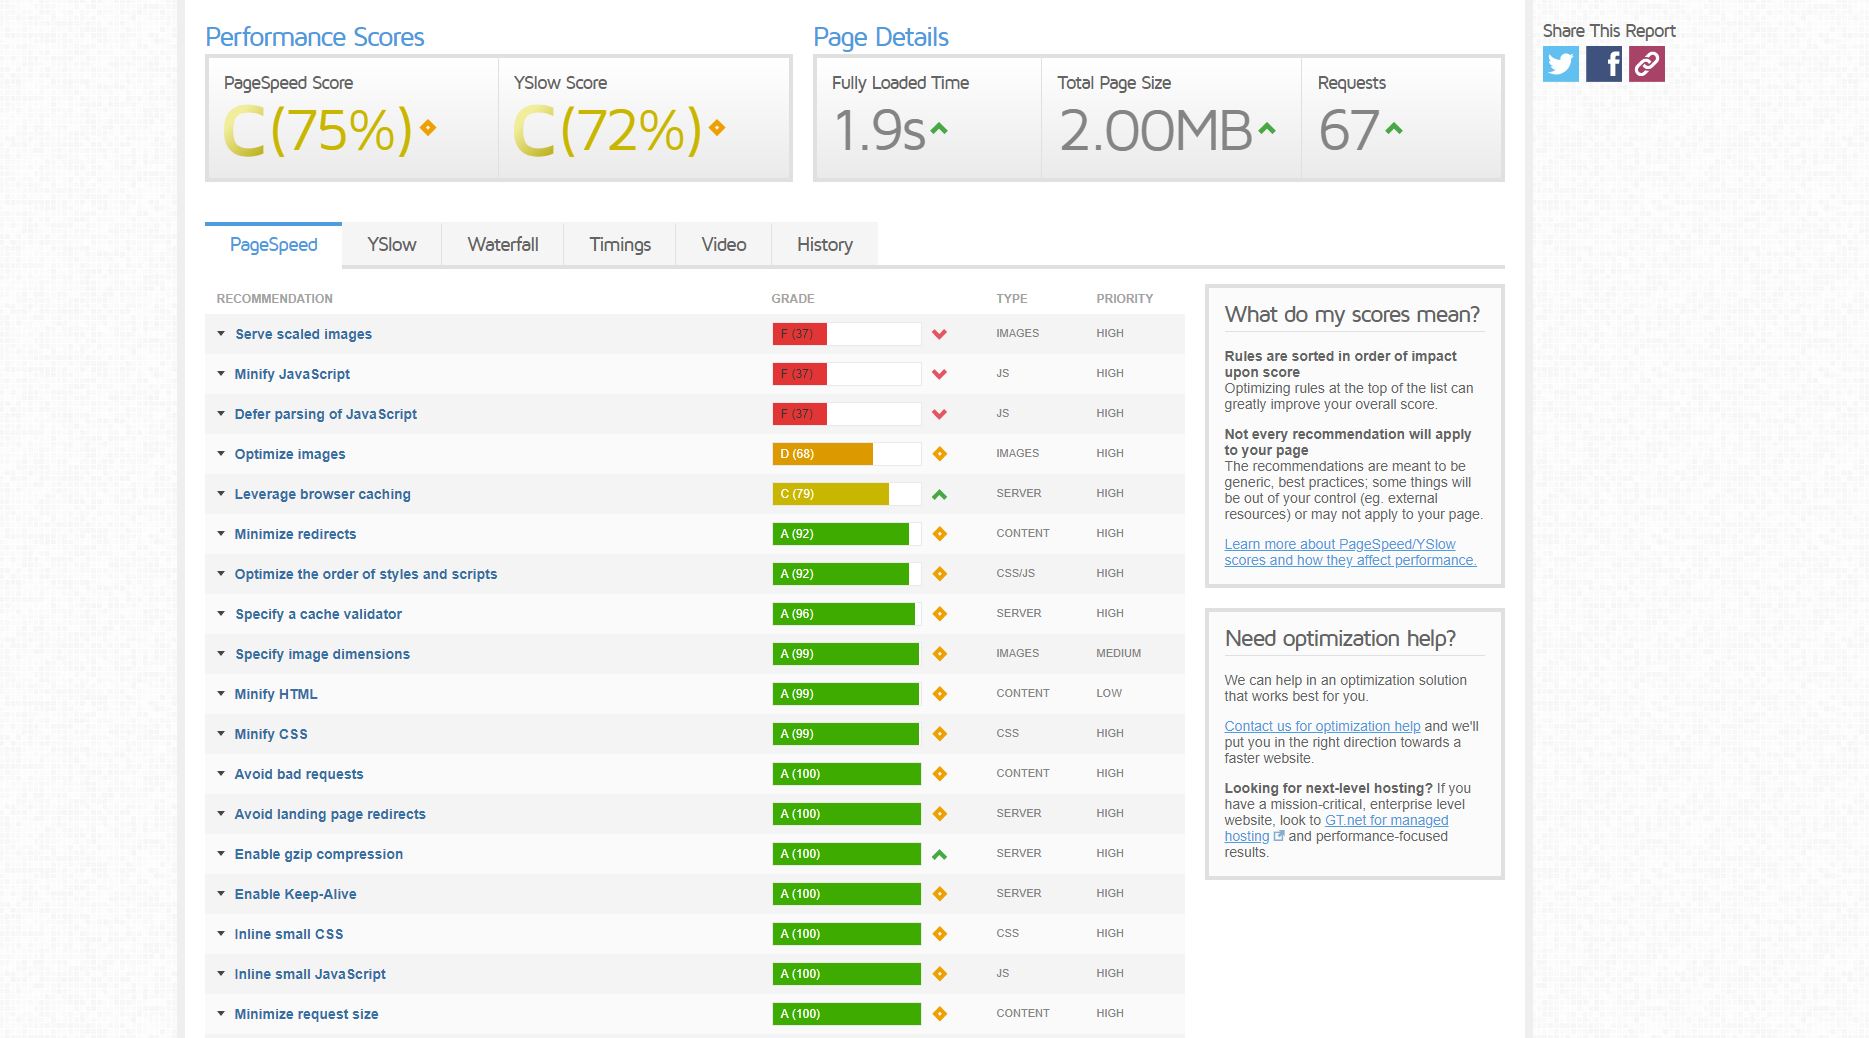
Task: Open Specify image dimensions recommendation
Action: (322, 654)
